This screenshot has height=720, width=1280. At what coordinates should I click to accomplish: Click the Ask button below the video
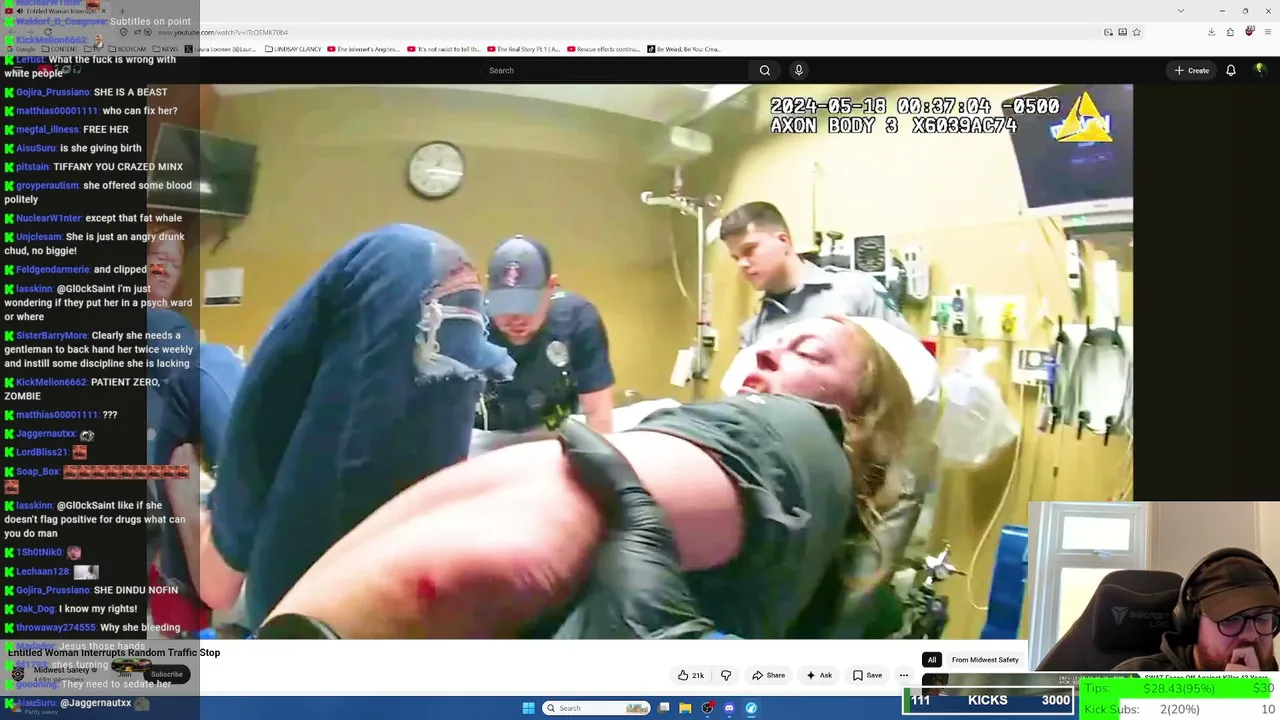click(x=819, y=675)
